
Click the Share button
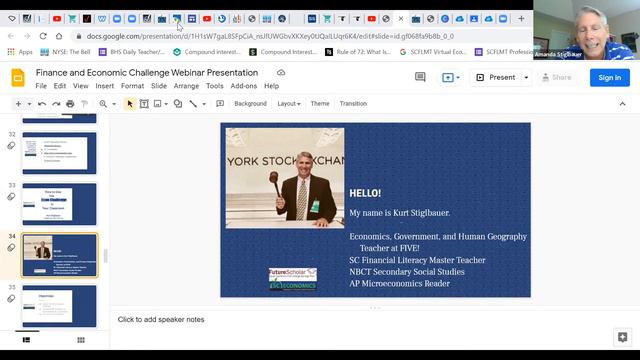(x=556, y=78)
